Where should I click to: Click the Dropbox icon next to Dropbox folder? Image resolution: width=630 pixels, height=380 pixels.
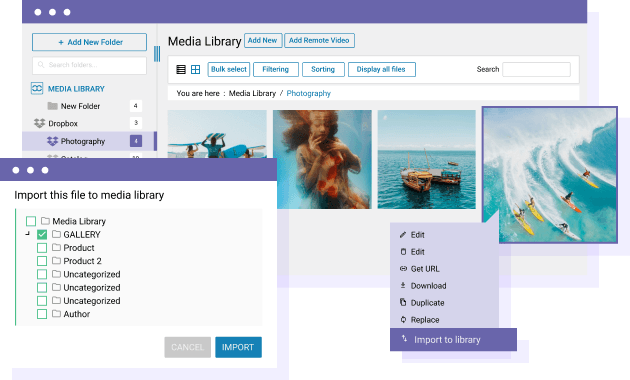39,123
